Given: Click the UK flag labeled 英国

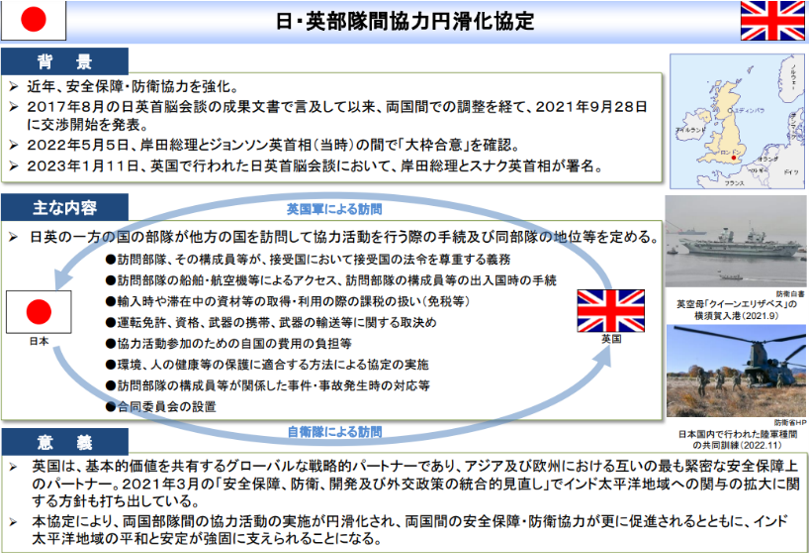Looking at the screenshot, I should point(611,311).
